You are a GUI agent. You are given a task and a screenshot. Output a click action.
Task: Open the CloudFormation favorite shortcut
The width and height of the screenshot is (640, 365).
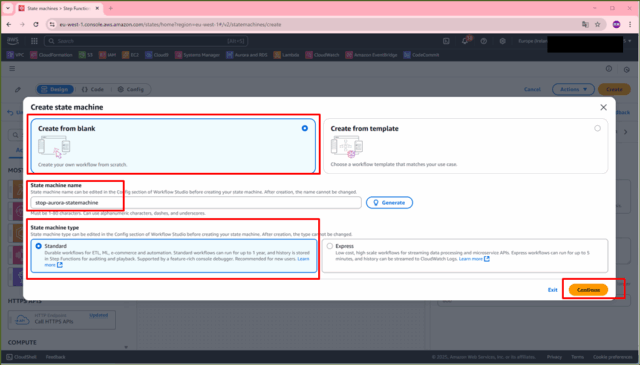pos(51,55)
